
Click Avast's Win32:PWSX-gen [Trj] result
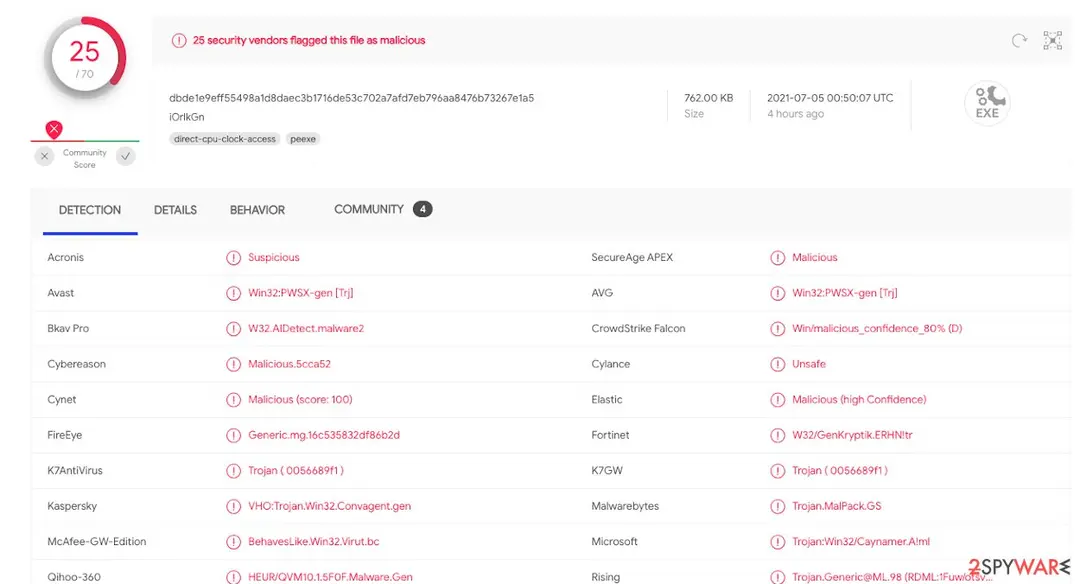(x=300, y=293)
